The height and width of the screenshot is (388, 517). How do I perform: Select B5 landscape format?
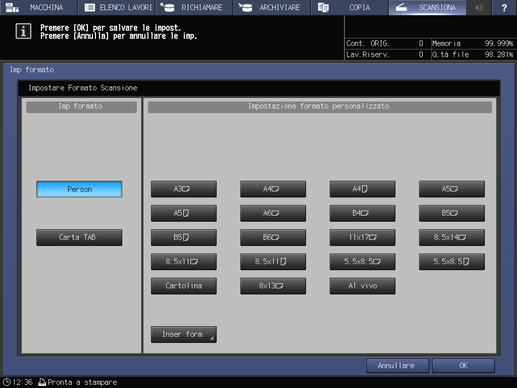tap(452, 213)
